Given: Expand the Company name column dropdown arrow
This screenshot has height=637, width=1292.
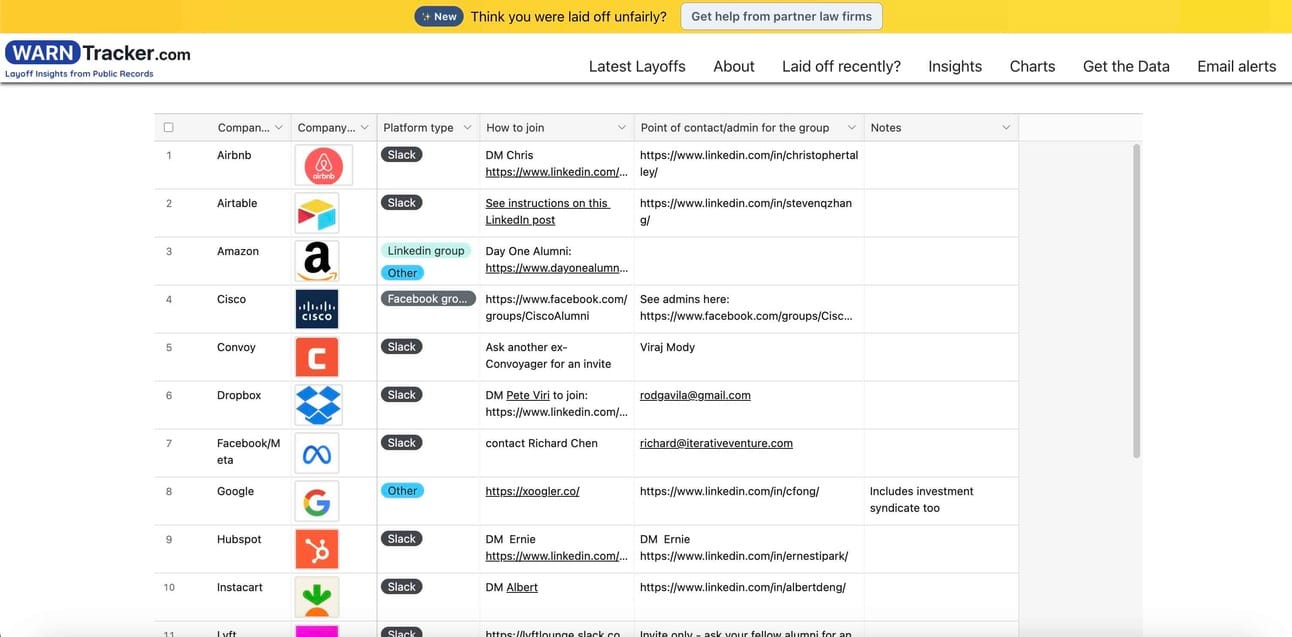Looking at the screenshot, I should pos(279,128).
